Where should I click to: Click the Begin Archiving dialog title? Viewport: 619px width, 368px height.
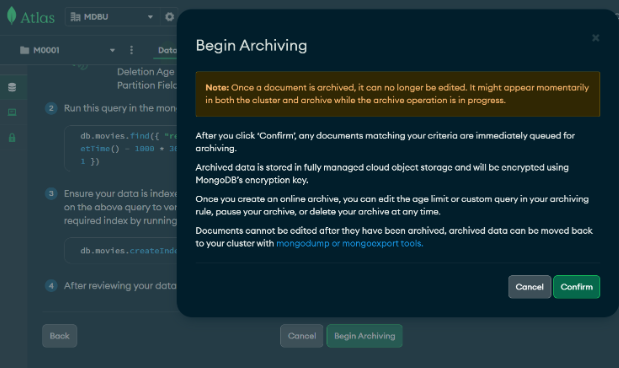click(251, 45)
